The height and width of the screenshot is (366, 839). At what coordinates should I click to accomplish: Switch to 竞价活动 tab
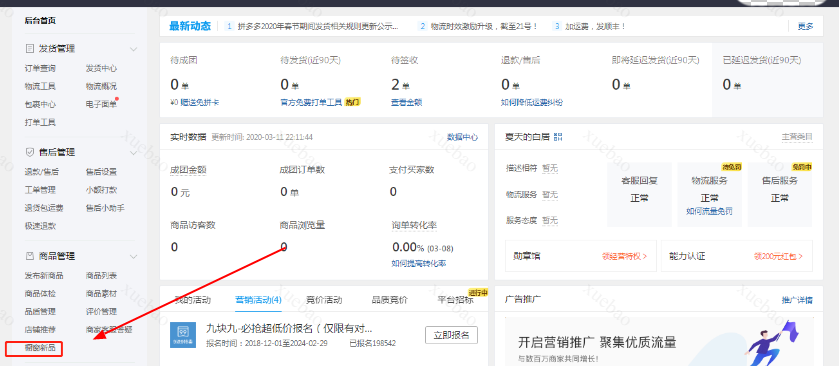(324, 300)
